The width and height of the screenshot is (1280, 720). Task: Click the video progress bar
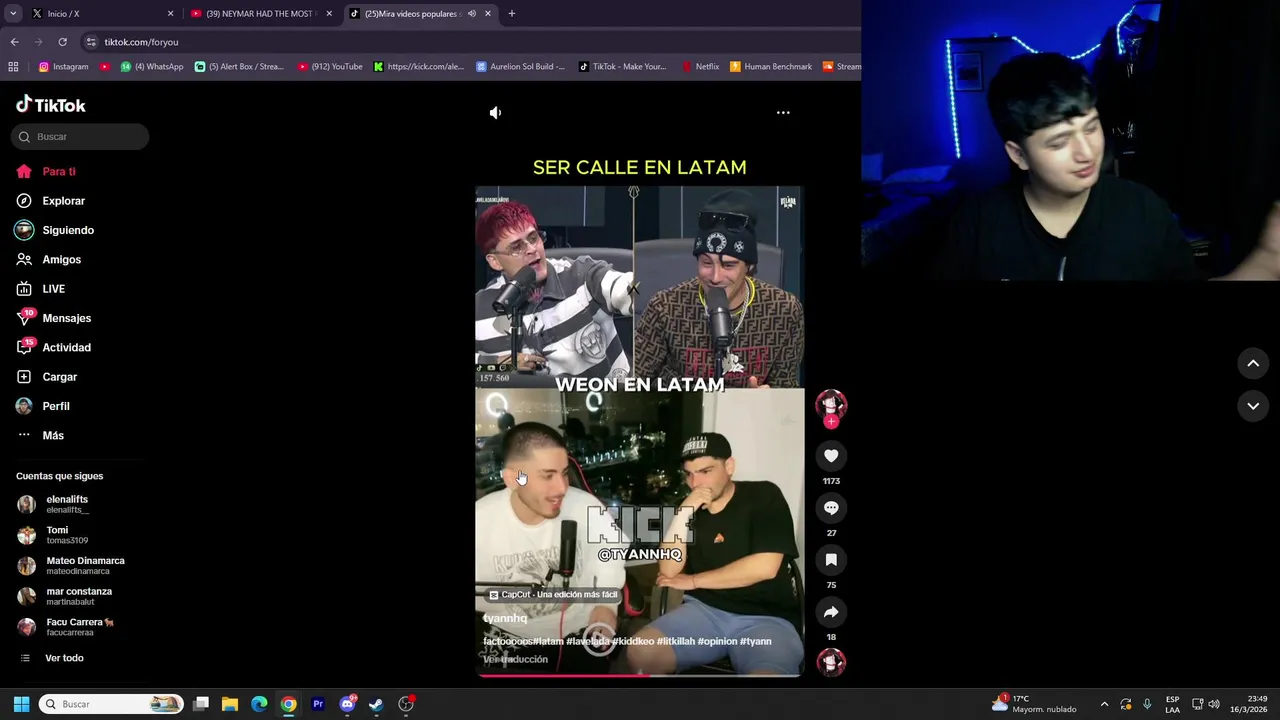639,675
